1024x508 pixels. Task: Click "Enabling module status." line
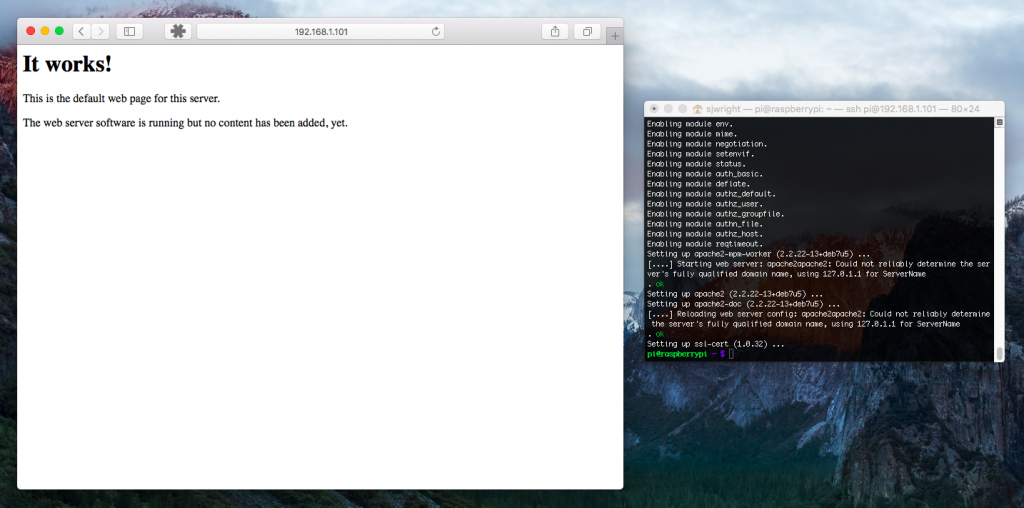pos(696,164)
